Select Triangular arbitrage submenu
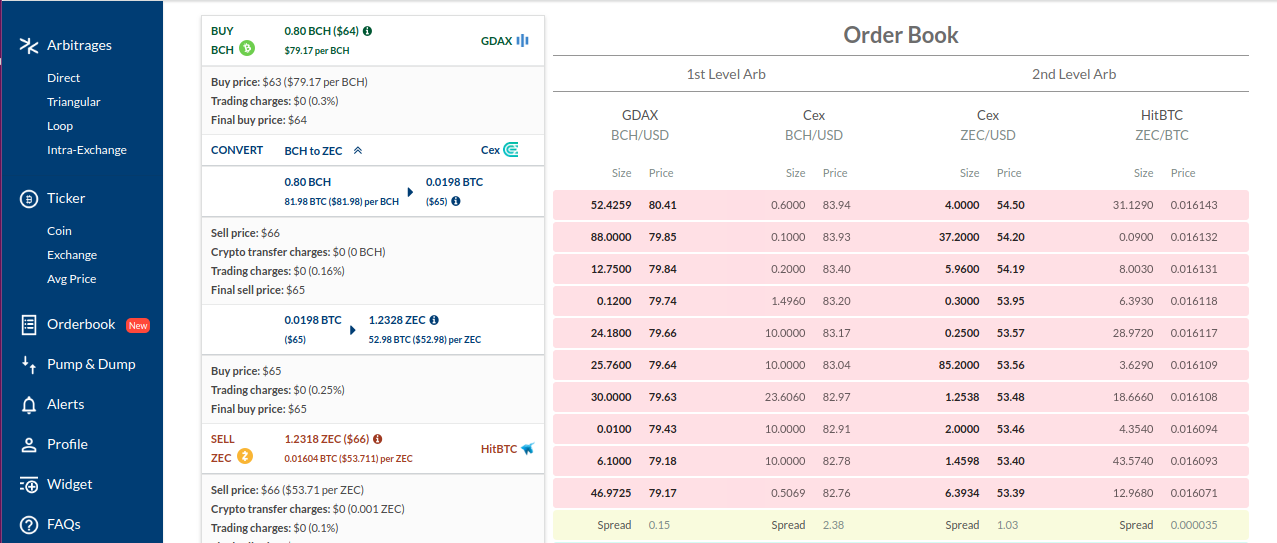The width and height of the screenshot is (1277, 543). pos(74,102)
